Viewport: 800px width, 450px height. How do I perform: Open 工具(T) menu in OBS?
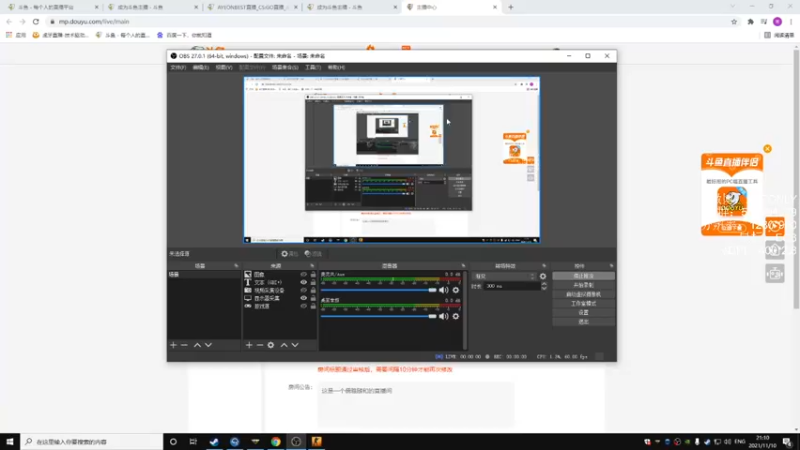tap(312, 67)
